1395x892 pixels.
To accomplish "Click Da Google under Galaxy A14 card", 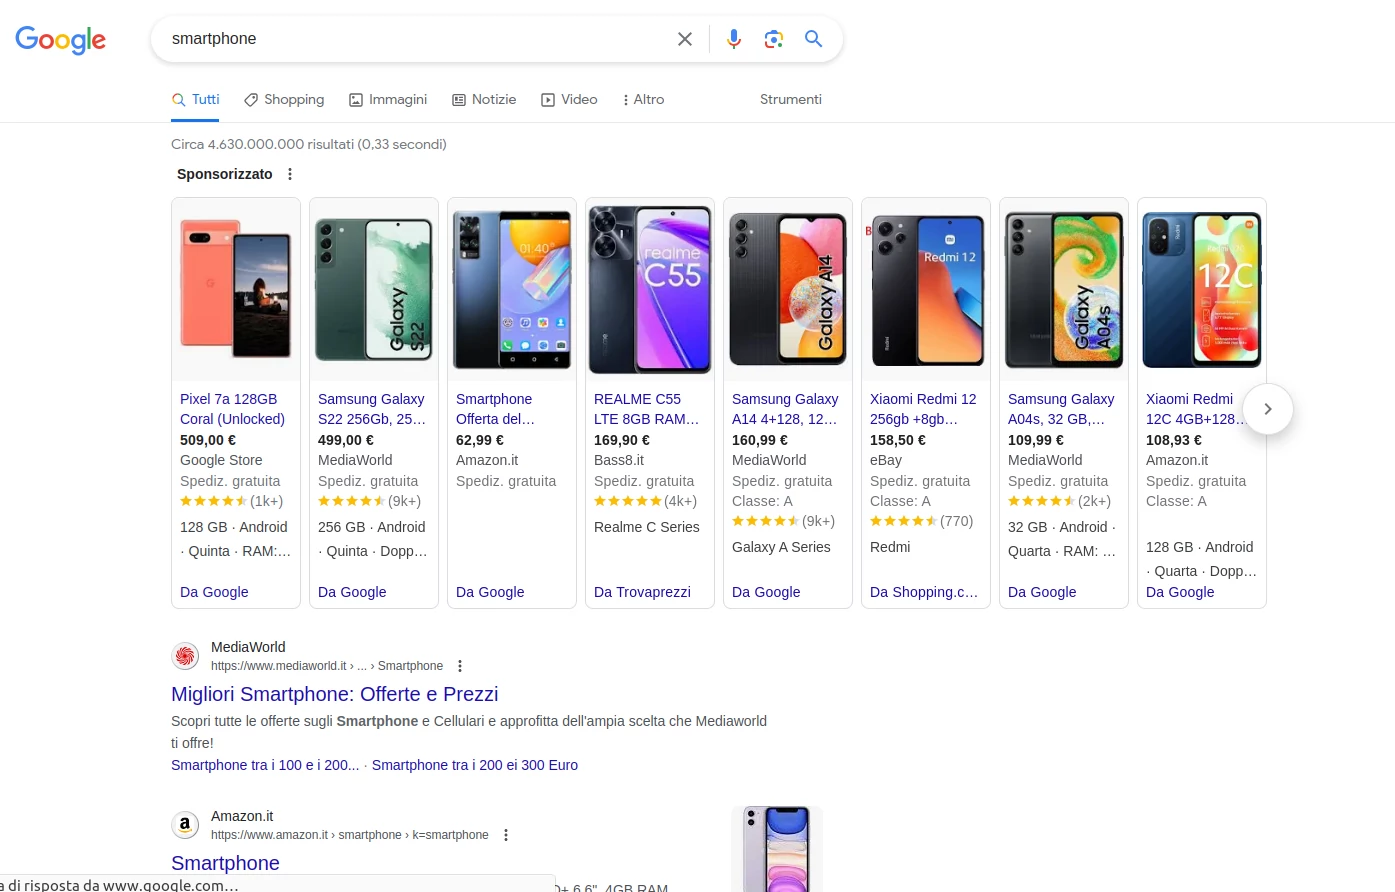I will tap(766, 592).
